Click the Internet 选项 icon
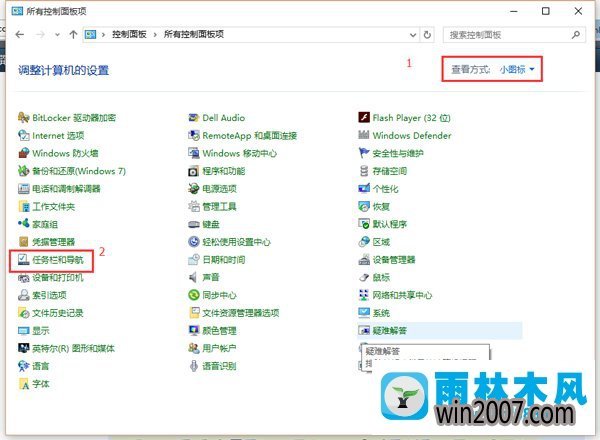Screen dimensions: 600x440 pos(24,135)
